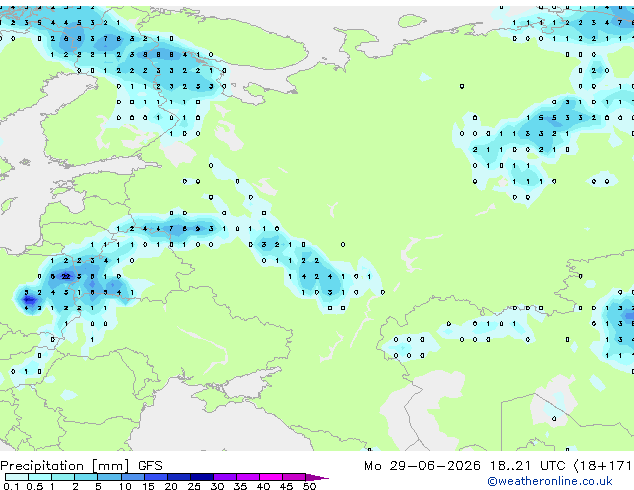Click the '25' legend scale label

pos(194,486)
